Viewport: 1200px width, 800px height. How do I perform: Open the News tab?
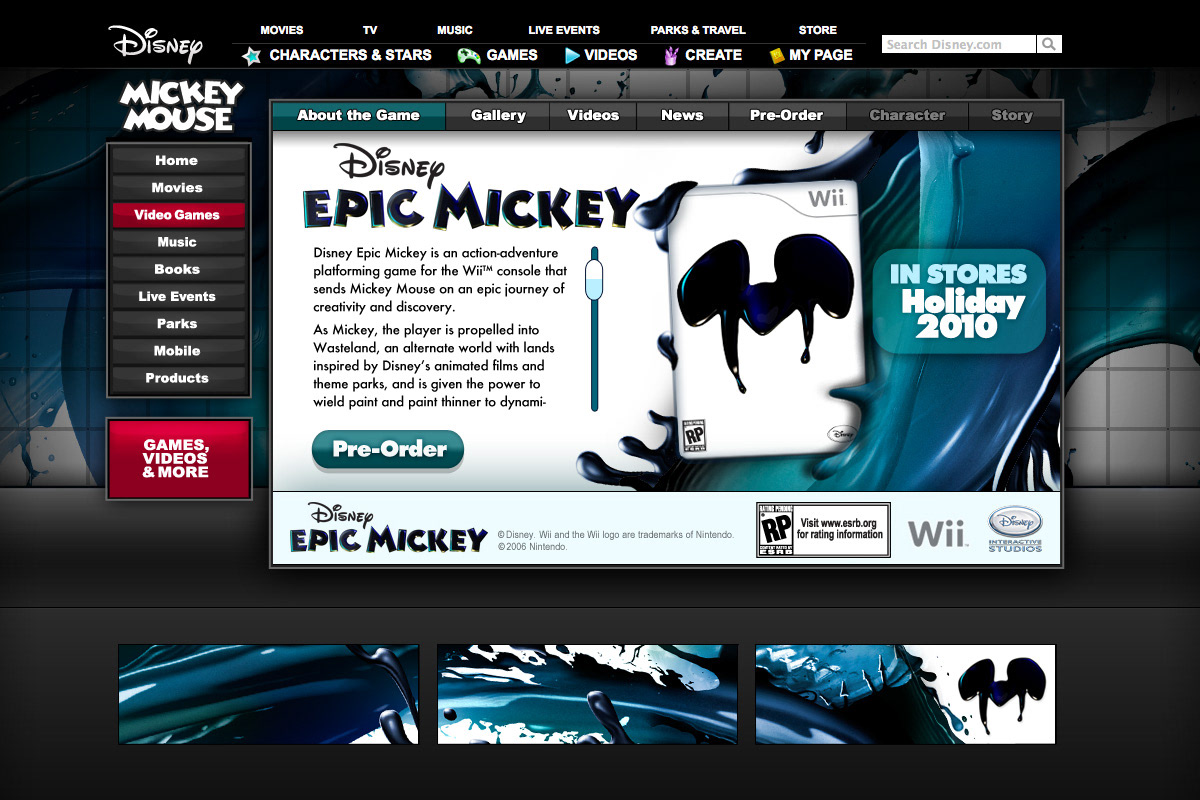pos(682,116)
